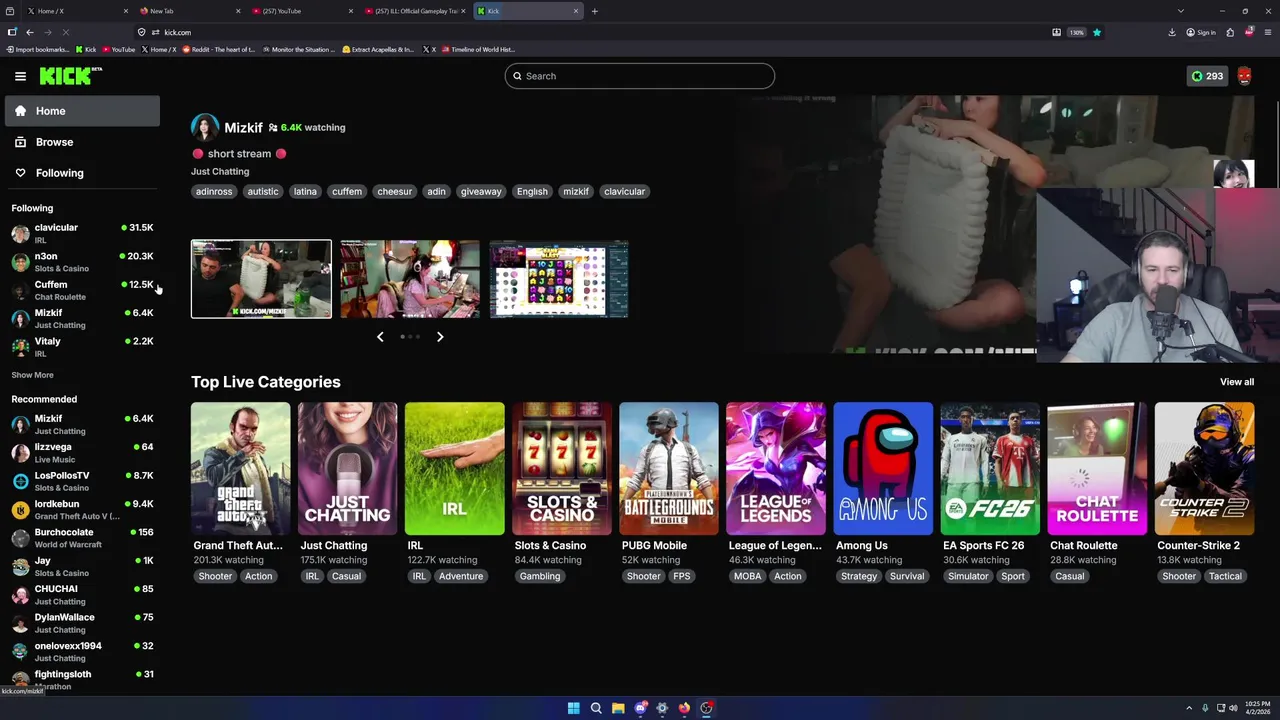This screenshot has width=1280, height=720.
Task: Open the list all tabs chevron
Action: pos(1181,11)
